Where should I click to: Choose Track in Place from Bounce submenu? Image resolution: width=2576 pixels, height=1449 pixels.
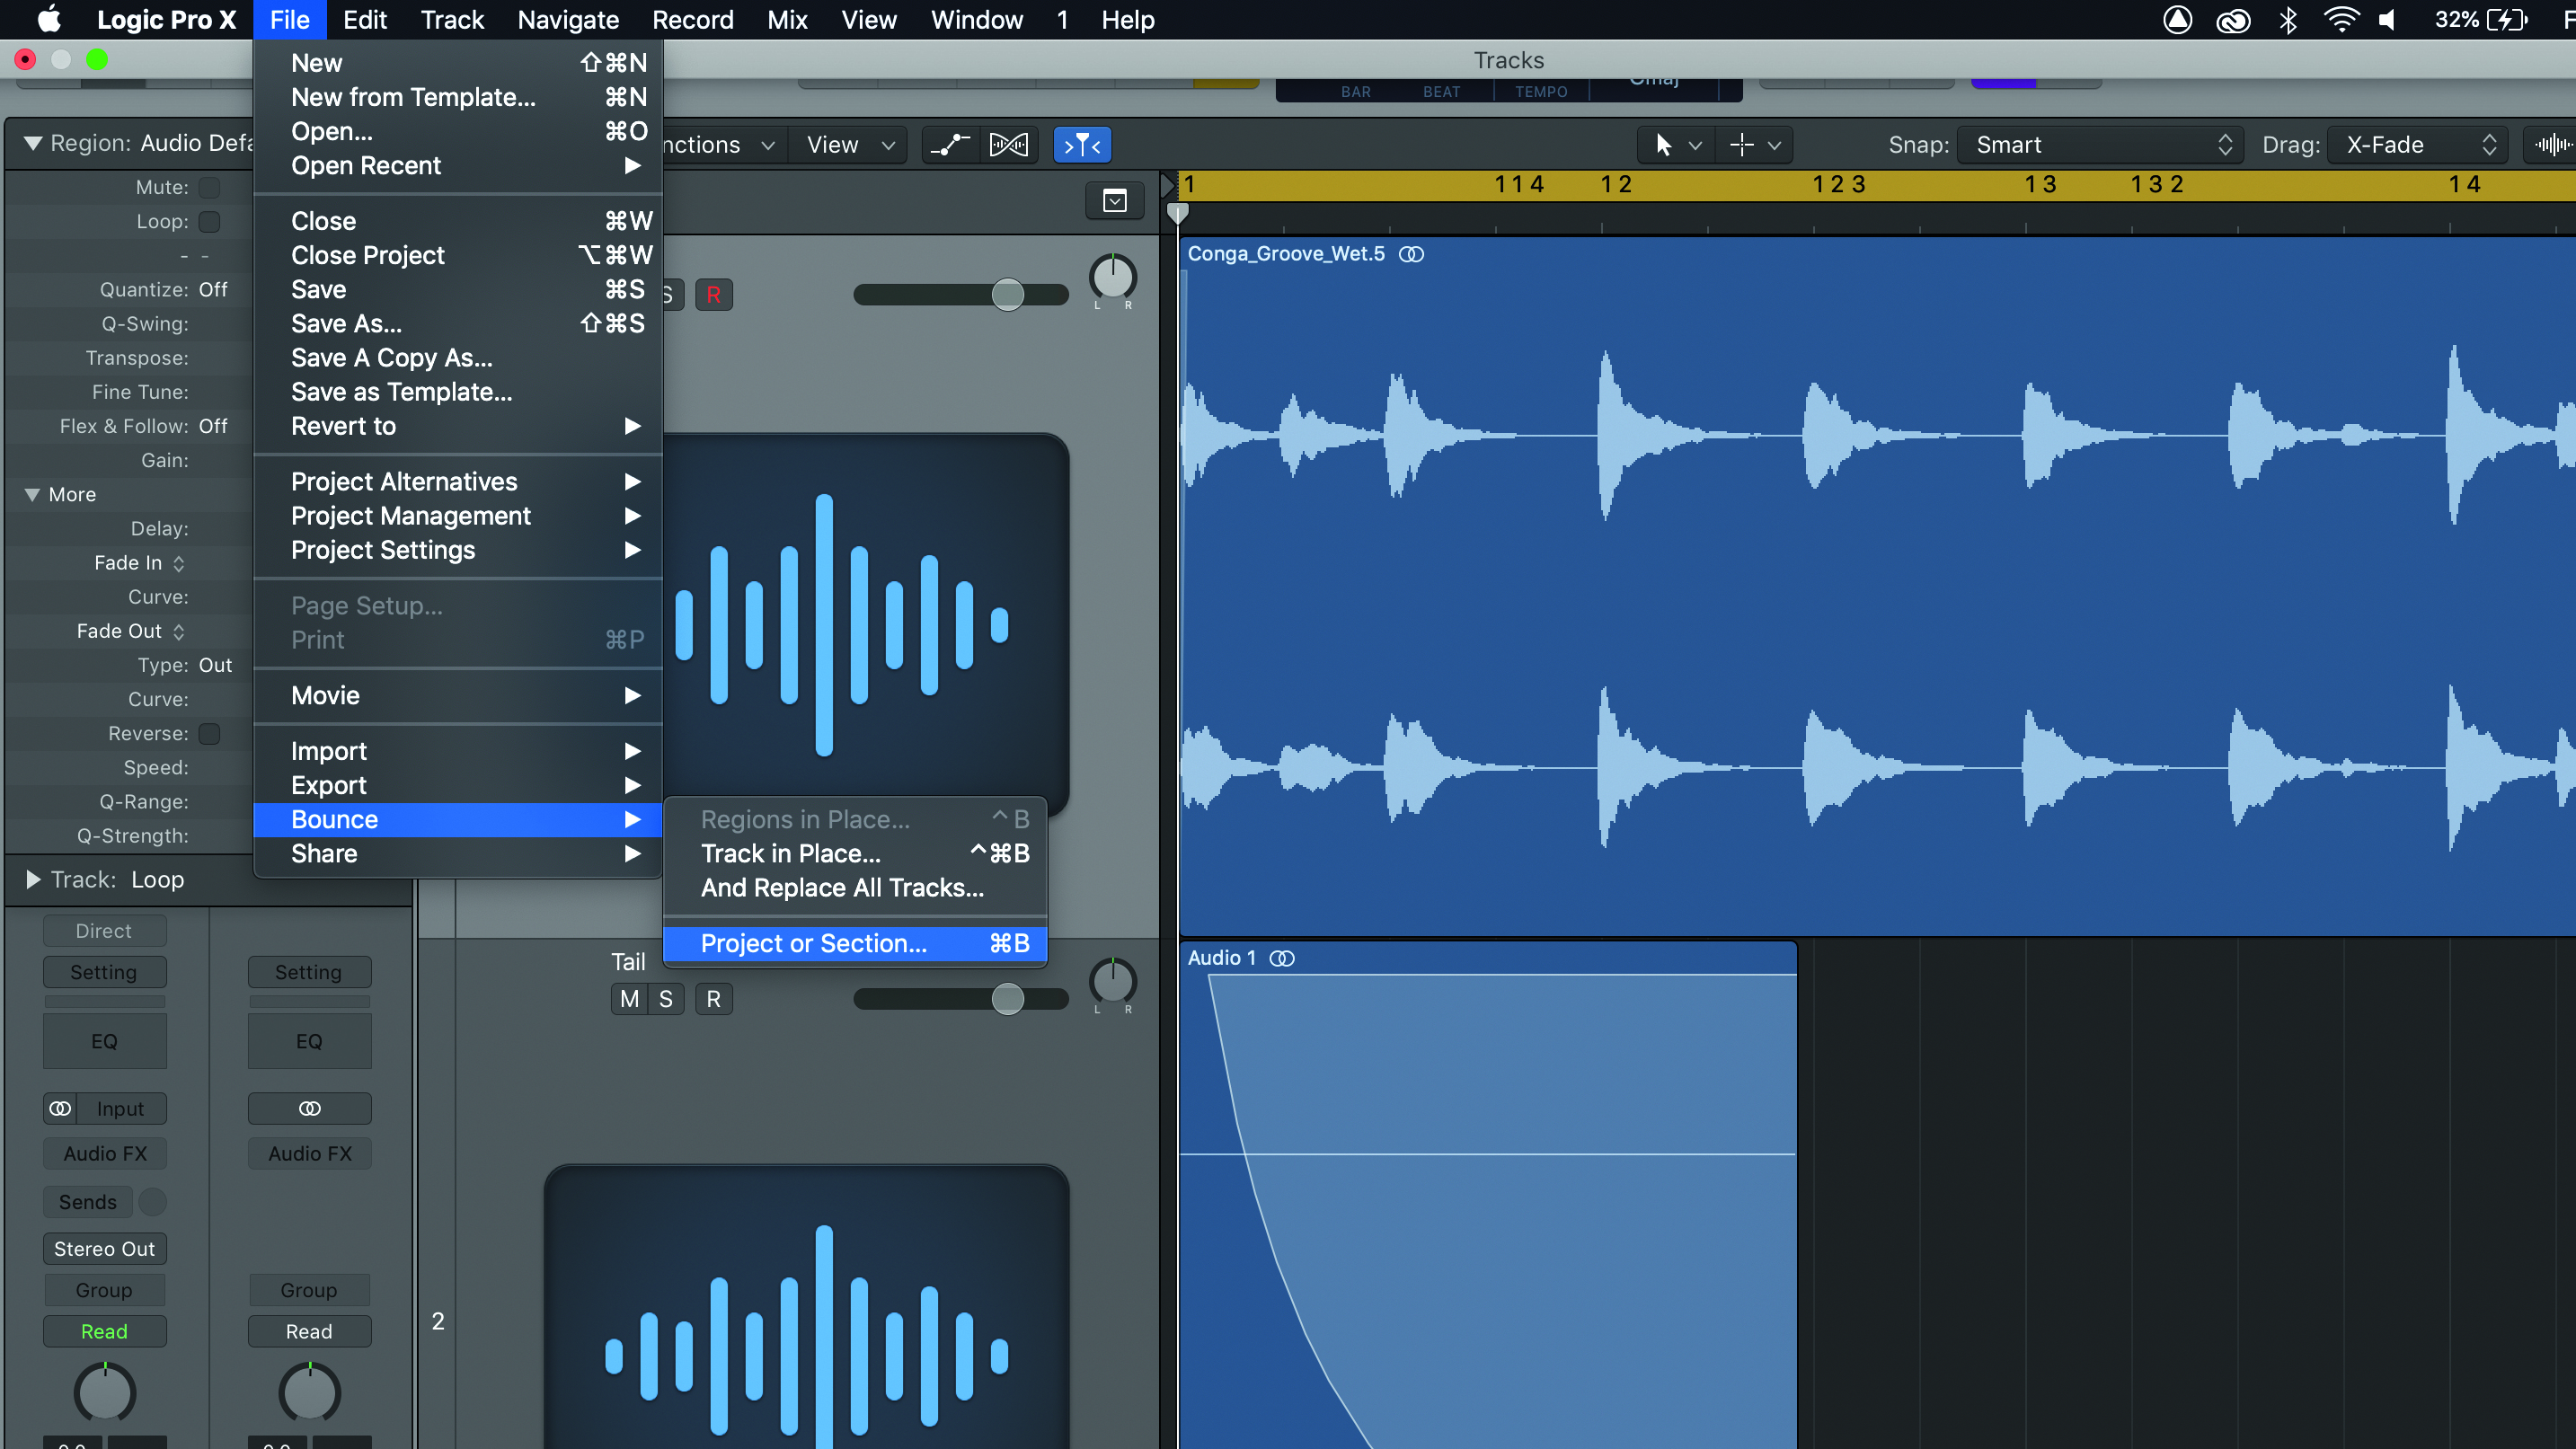click(x=856, y=853)
